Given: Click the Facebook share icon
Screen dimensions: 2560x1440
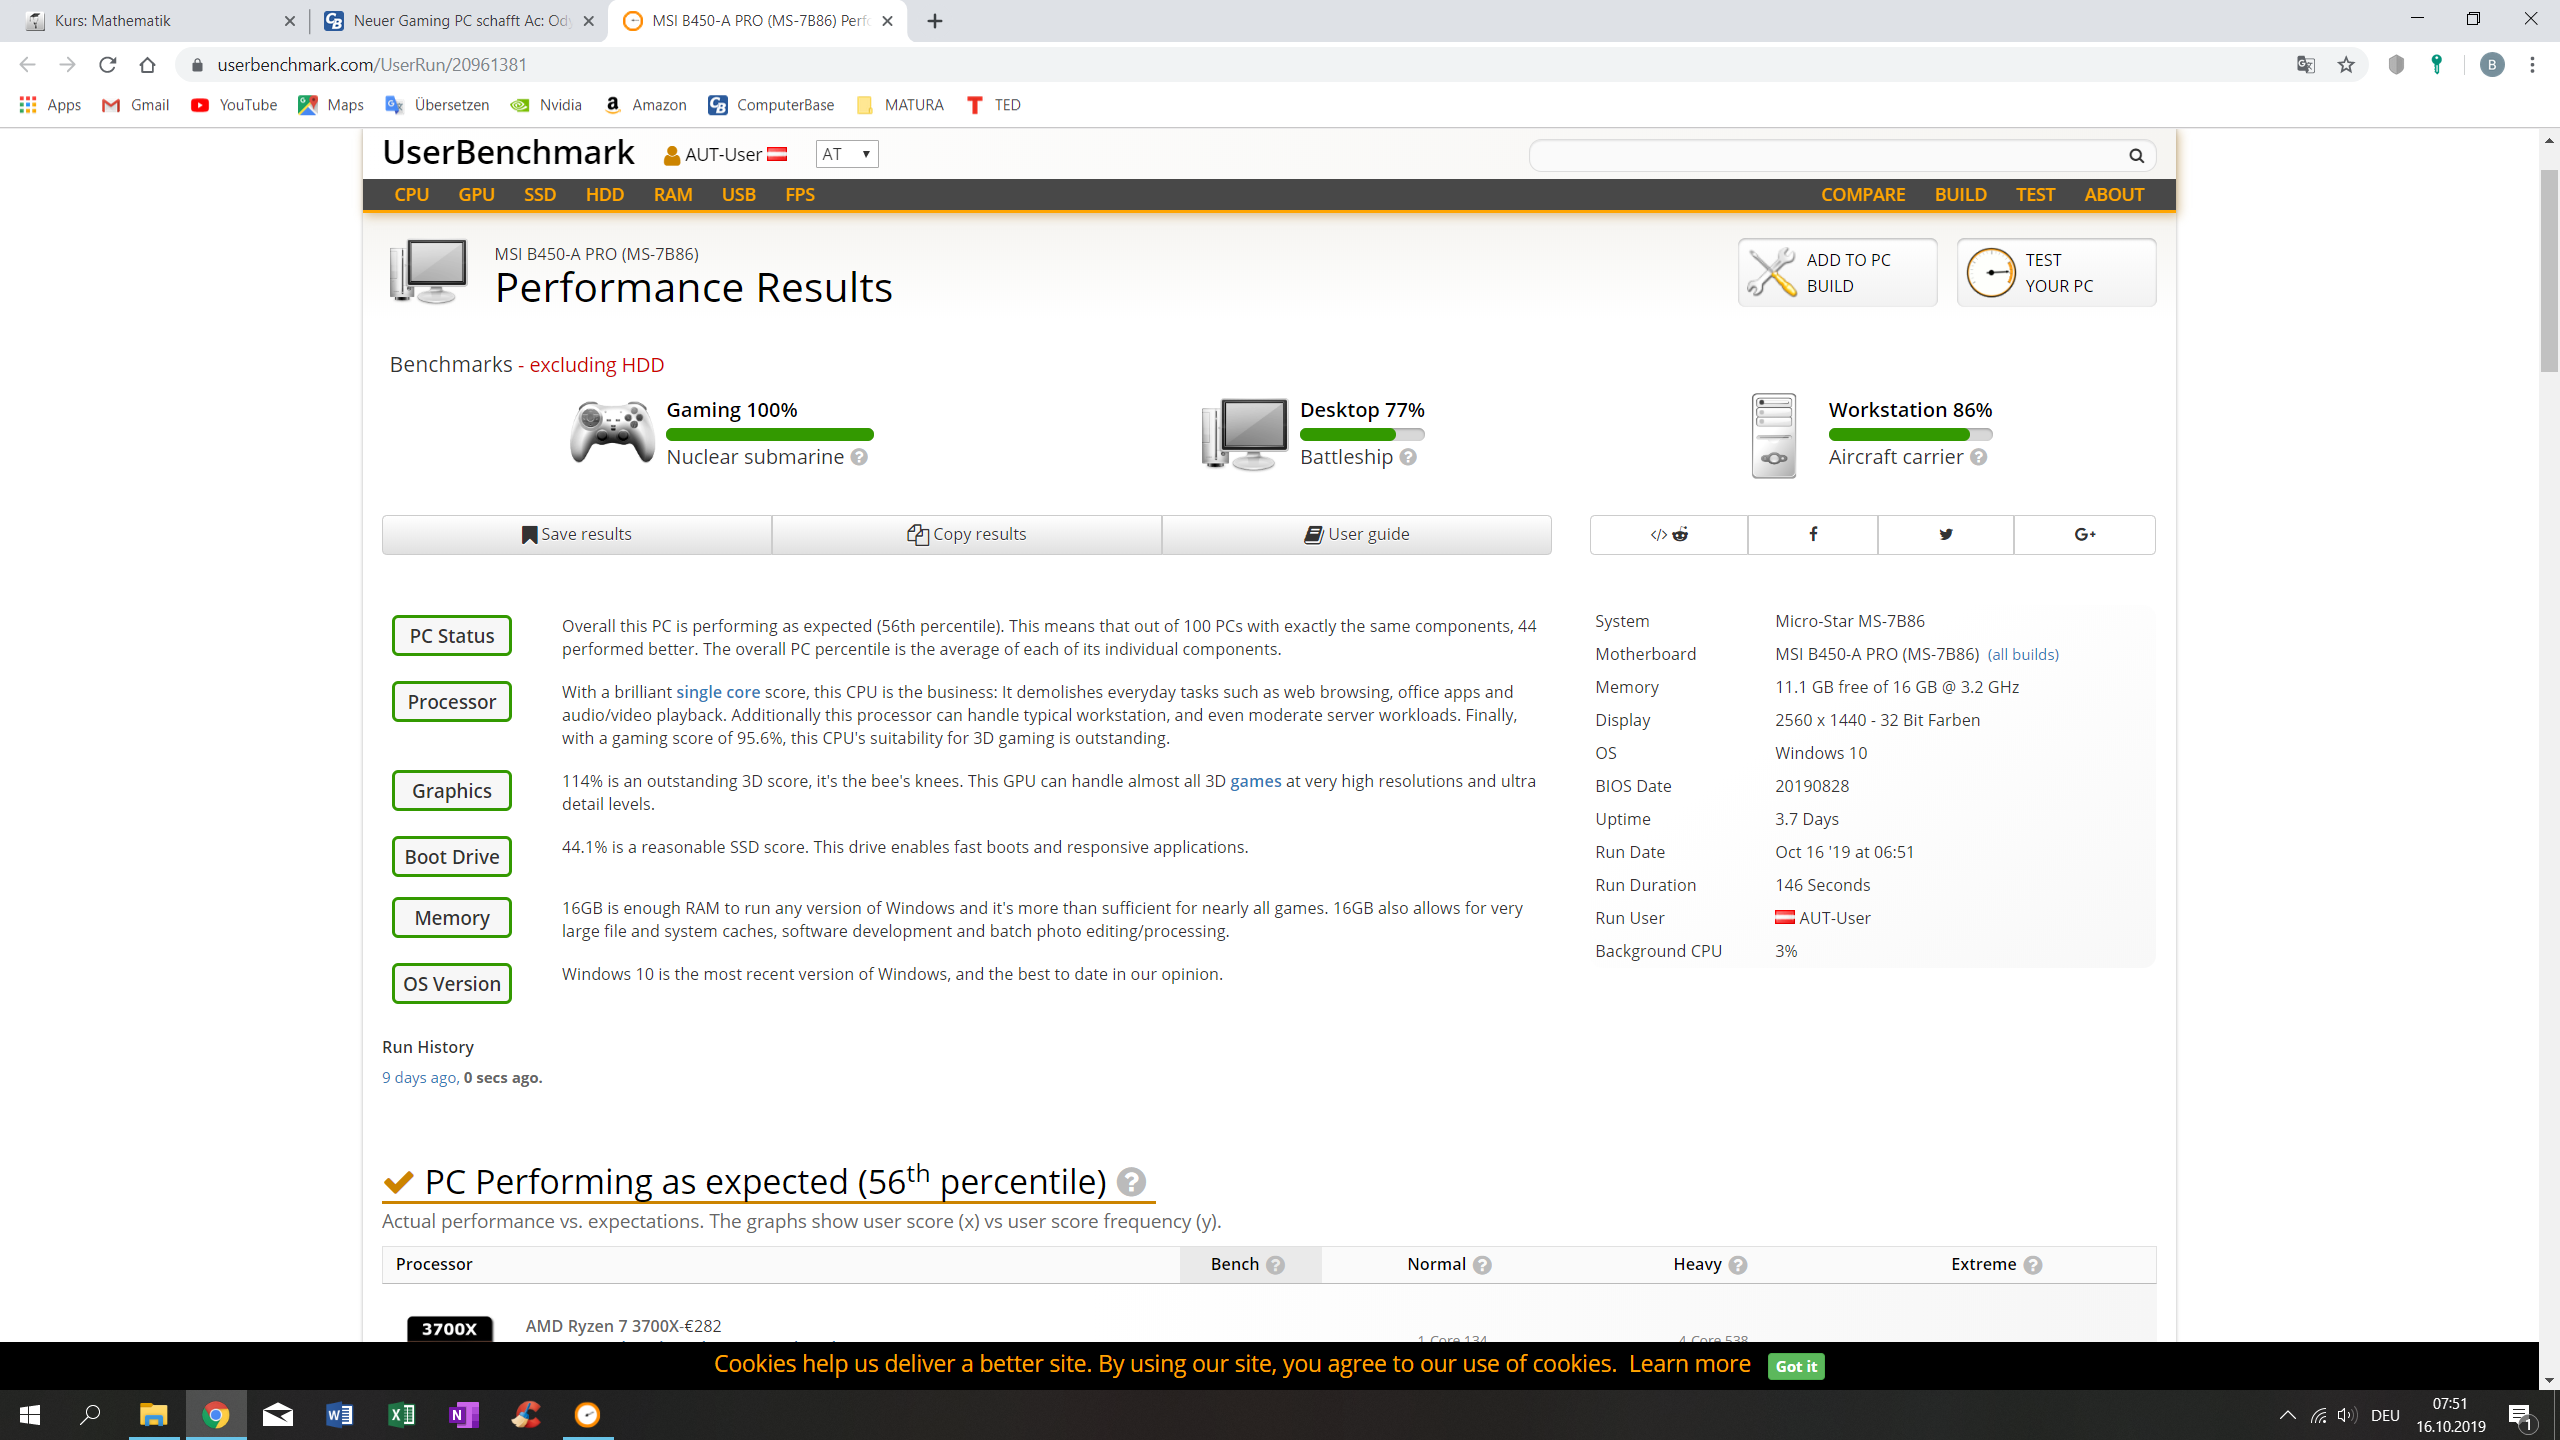Looking at the screenshot, I should 1812,534.
